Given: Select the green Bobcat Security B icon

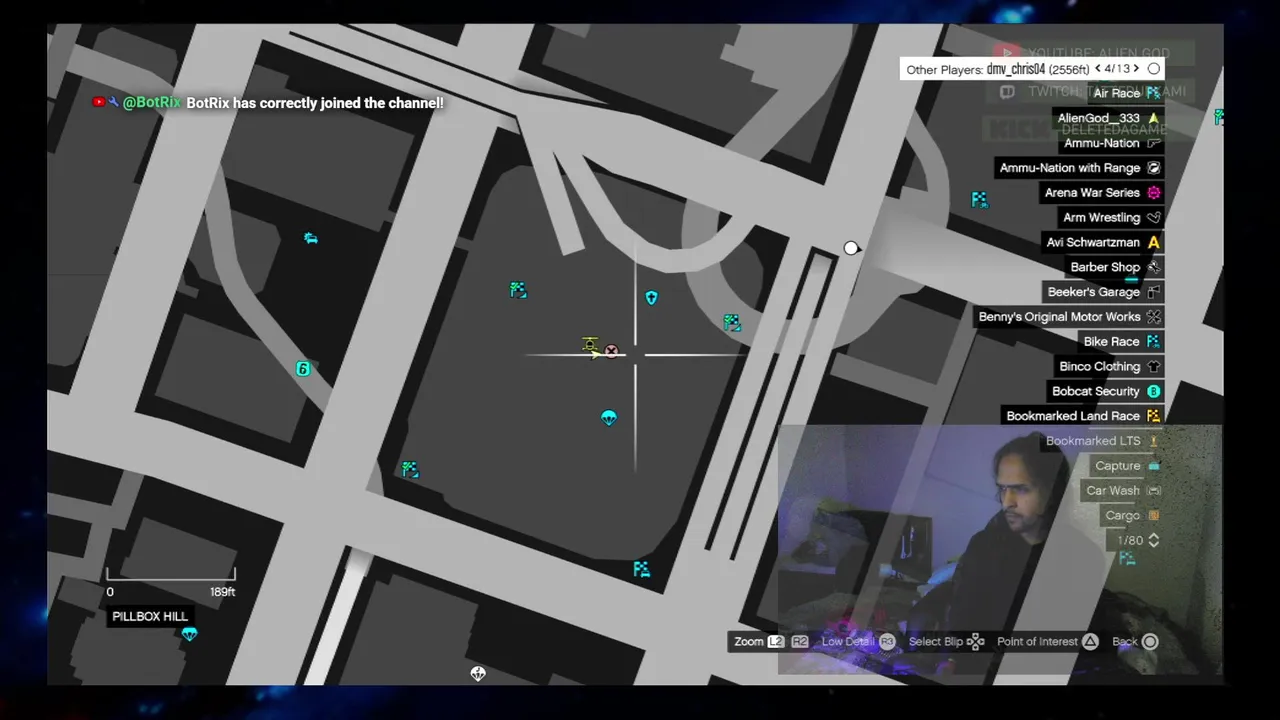Looking at the screenshot, I should pos(1154,391).
